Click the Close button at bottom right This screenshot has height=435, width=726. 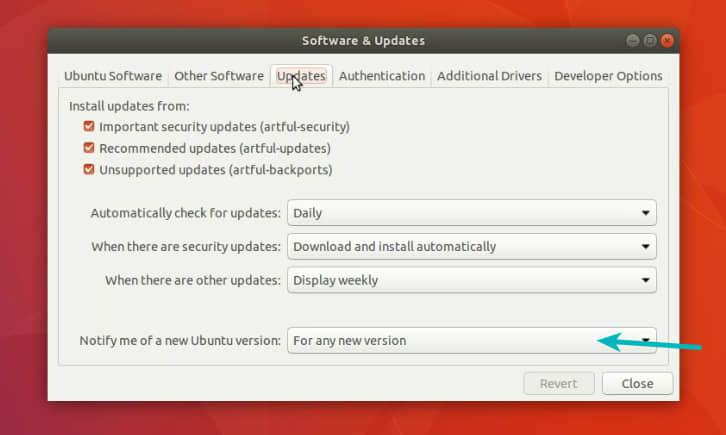pos(637,384)
